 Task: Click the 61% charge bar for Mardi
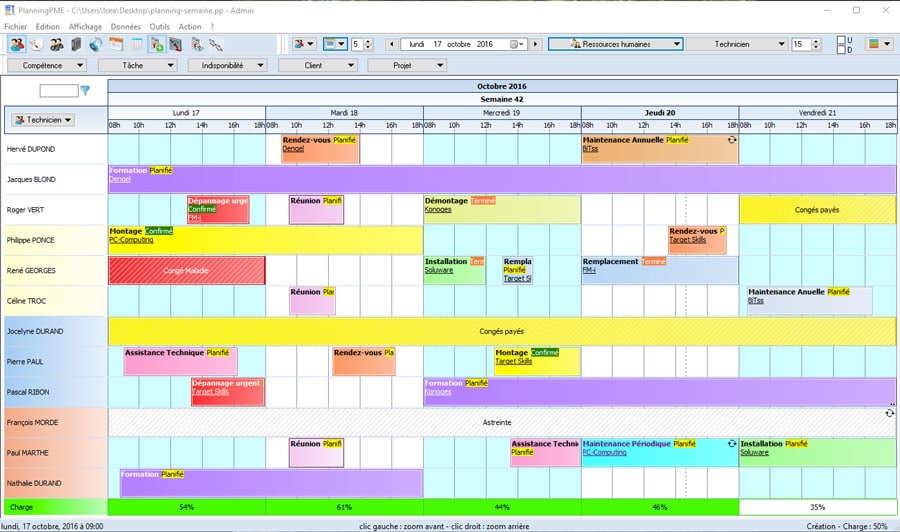point(344,507)
